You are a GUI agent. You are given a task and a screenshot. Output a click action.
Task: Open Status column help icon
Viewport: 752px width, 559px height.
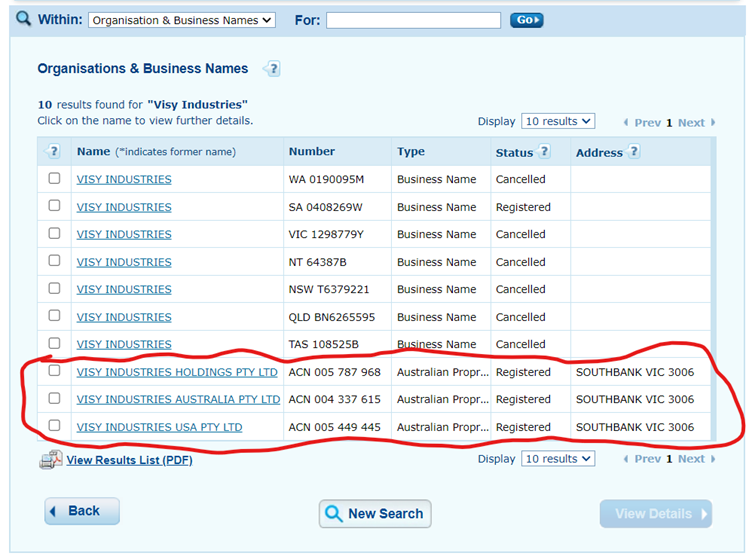(x=544, y=151)
